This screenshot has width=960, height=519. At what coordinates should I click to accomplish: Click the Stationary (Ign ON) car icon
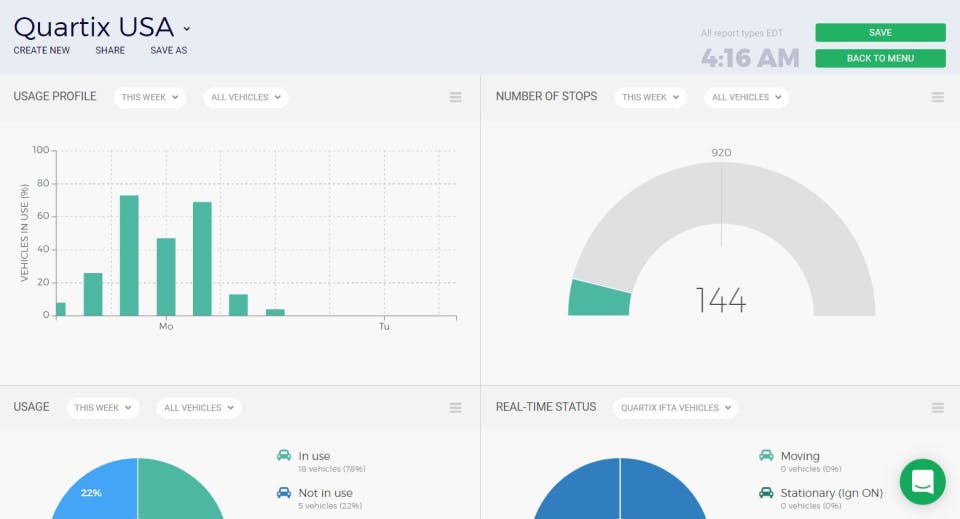pyautogui.click(x=766, y=492)
